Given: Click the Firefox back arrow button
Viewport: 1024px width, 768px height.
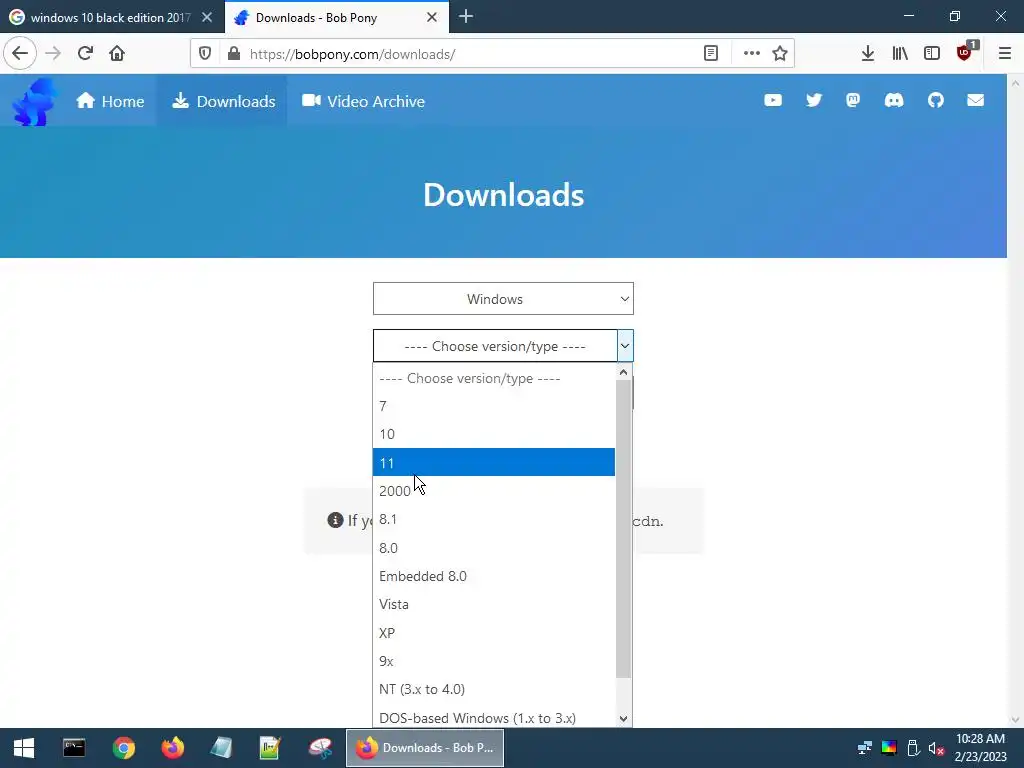Looking at the screenshot, I should tap(20, 53).
